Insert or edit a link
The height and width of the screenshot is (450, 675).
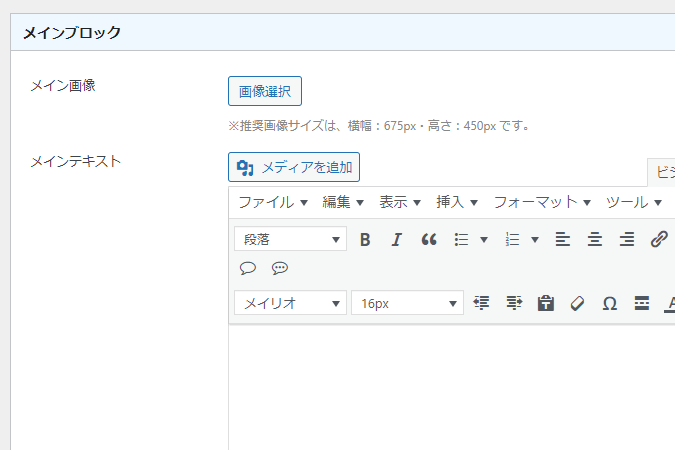(659, 239)
